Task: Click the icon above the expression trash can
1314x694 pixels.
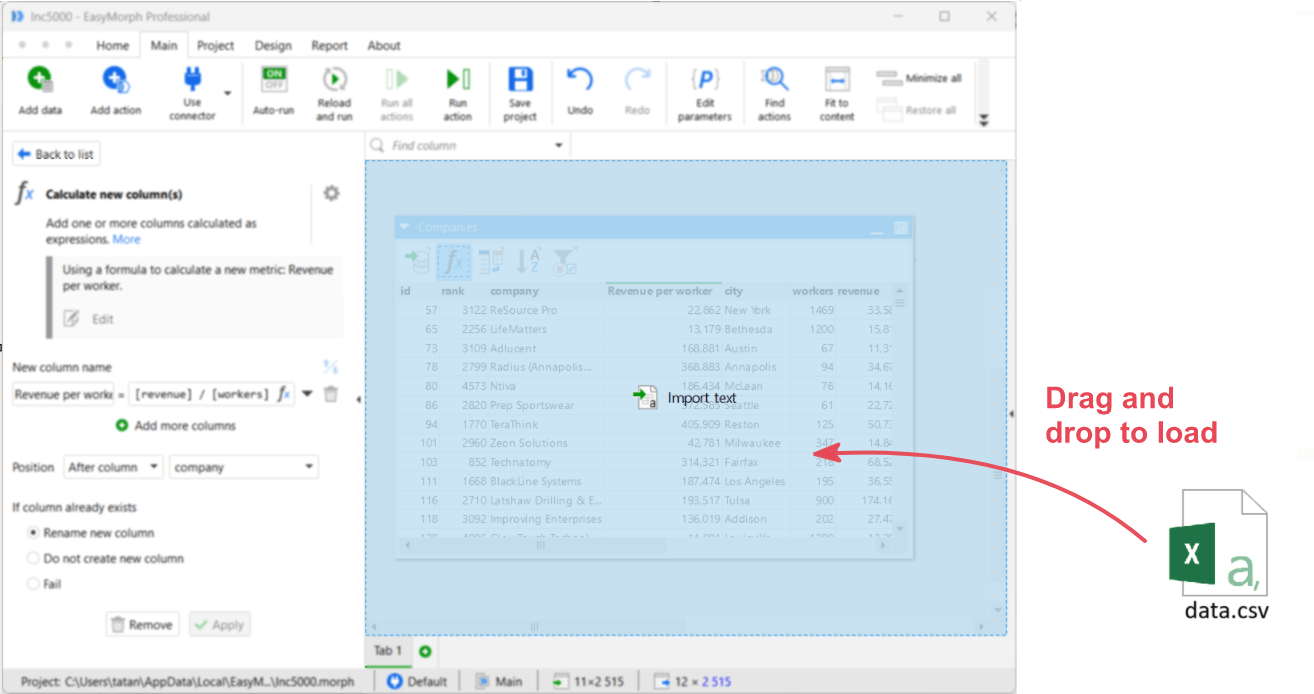Action: coord(331,367)
